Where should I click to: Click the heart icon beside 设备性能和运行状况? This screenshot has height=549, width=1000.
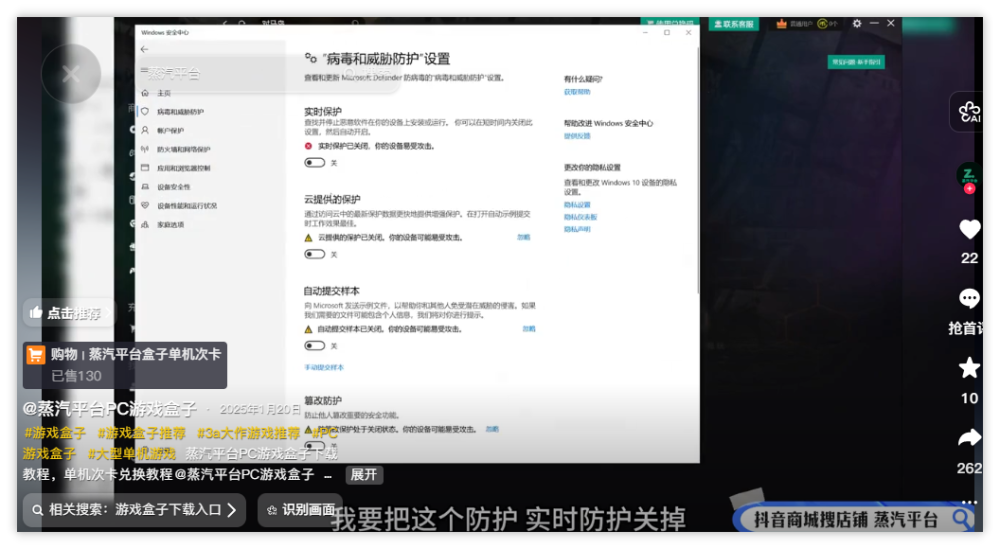coord(145,205)
